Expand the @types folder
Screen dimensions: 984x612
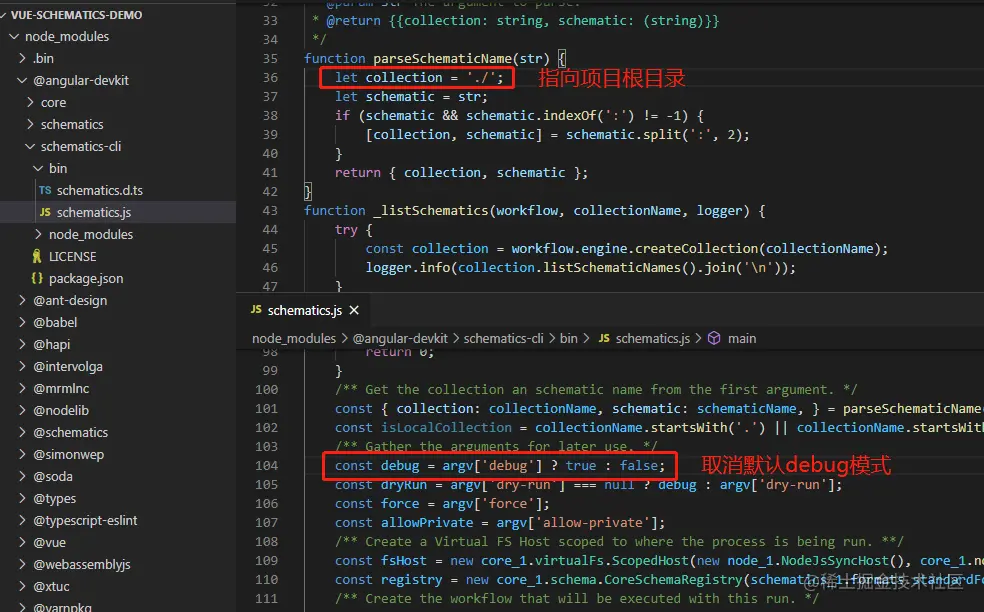[22, 498]
